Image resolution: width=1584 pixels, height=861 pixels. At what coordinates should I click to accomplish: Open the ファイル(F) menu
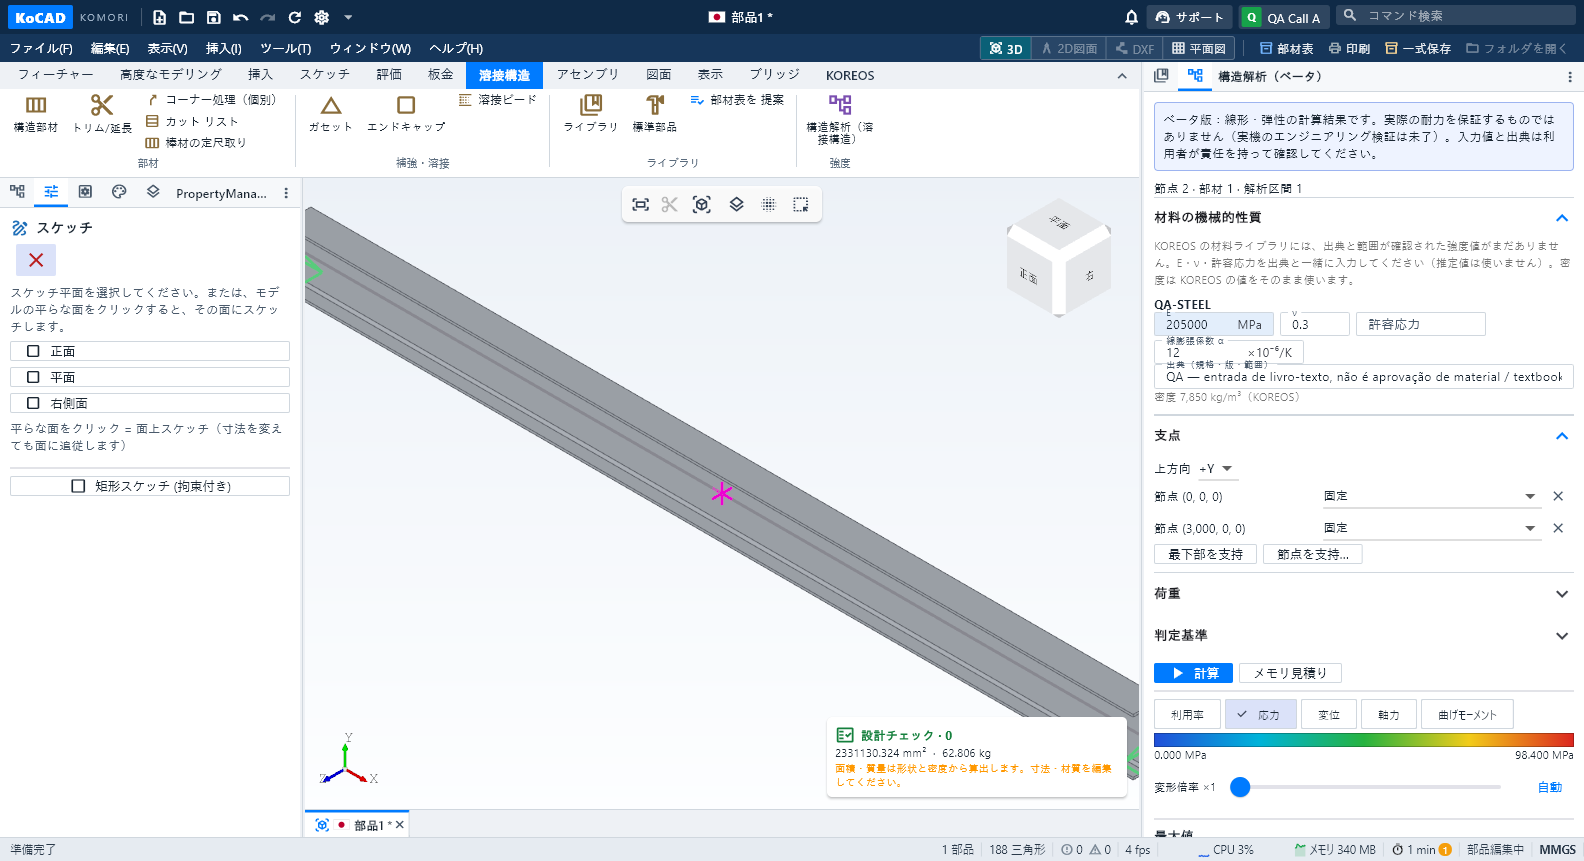41,48
